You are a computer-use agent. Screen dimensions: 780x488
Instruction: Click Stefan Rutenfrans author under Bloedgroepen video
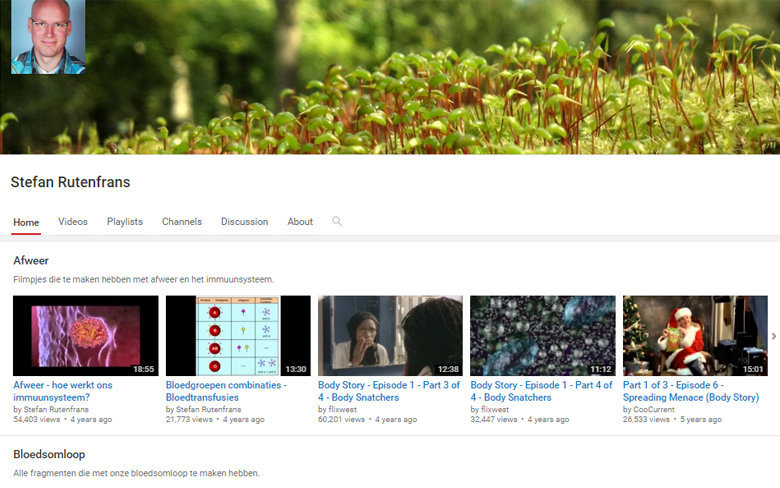pos(208,409)
